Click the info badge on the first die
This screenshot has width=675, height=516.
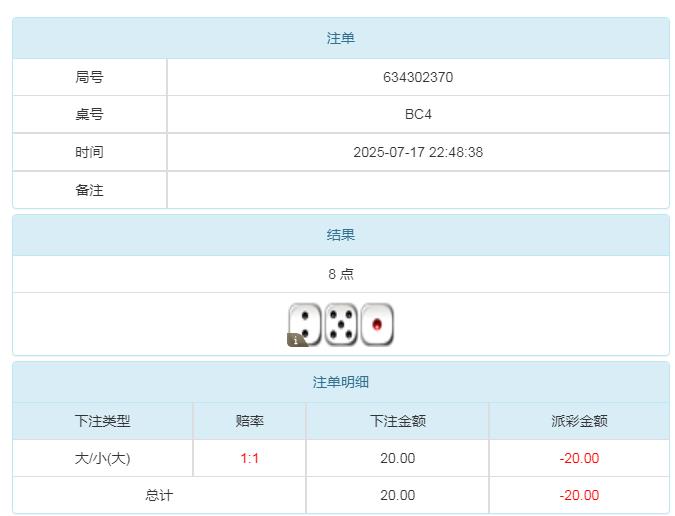[297, 340]
